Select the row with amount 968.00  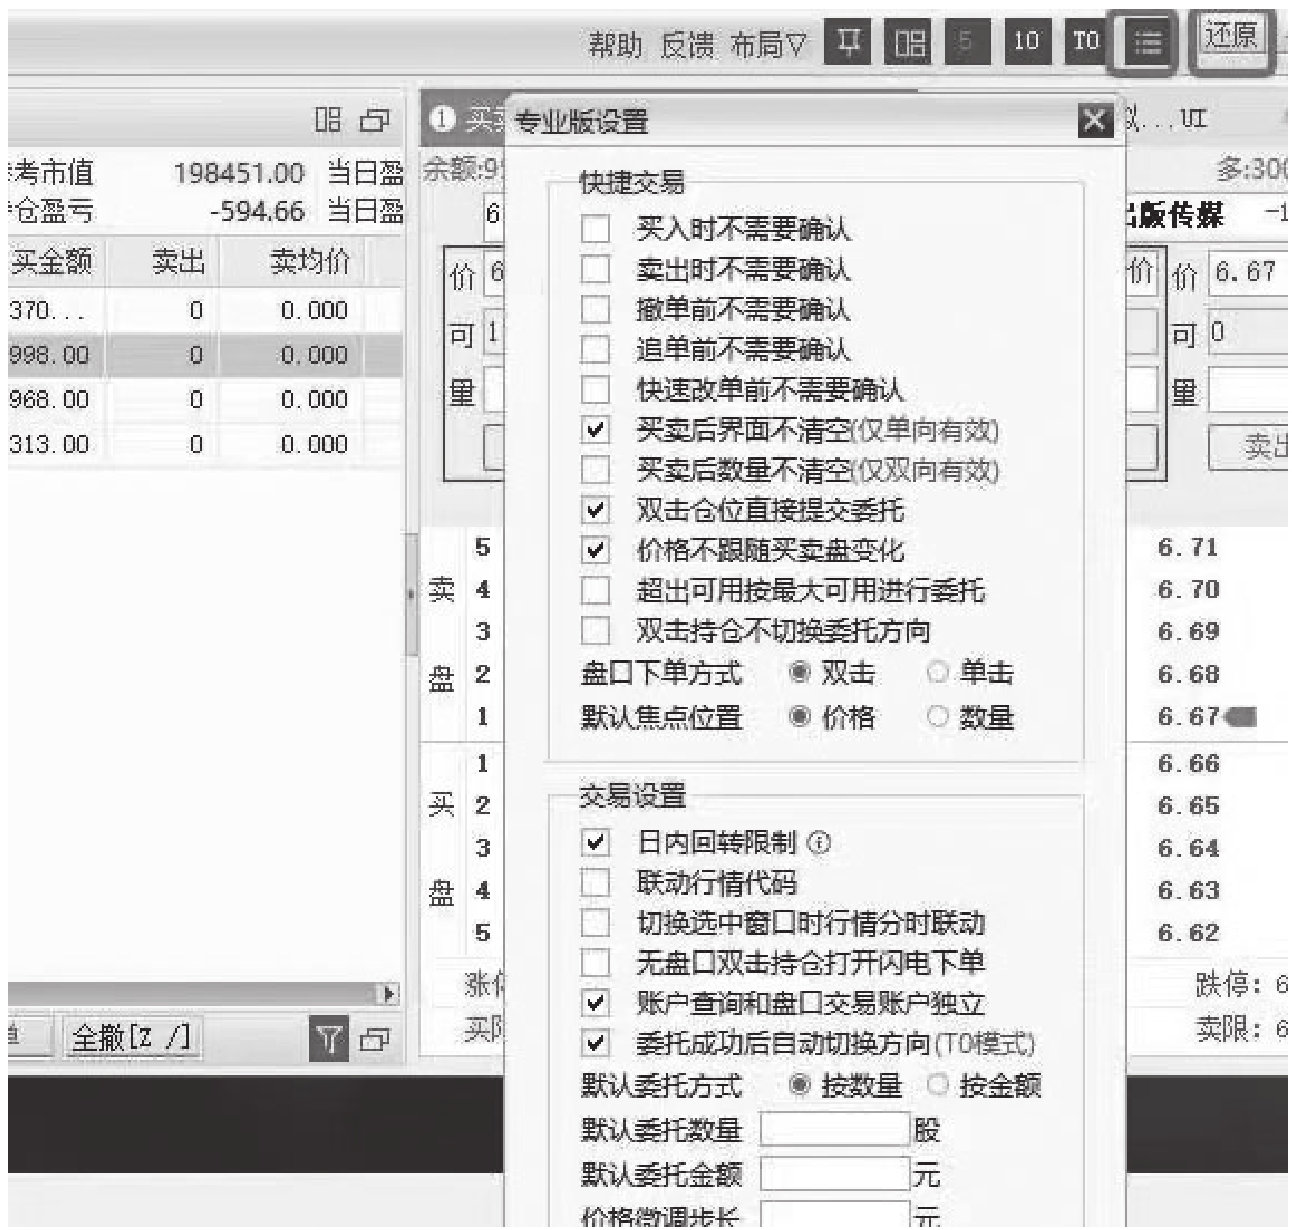click(205, 399)
